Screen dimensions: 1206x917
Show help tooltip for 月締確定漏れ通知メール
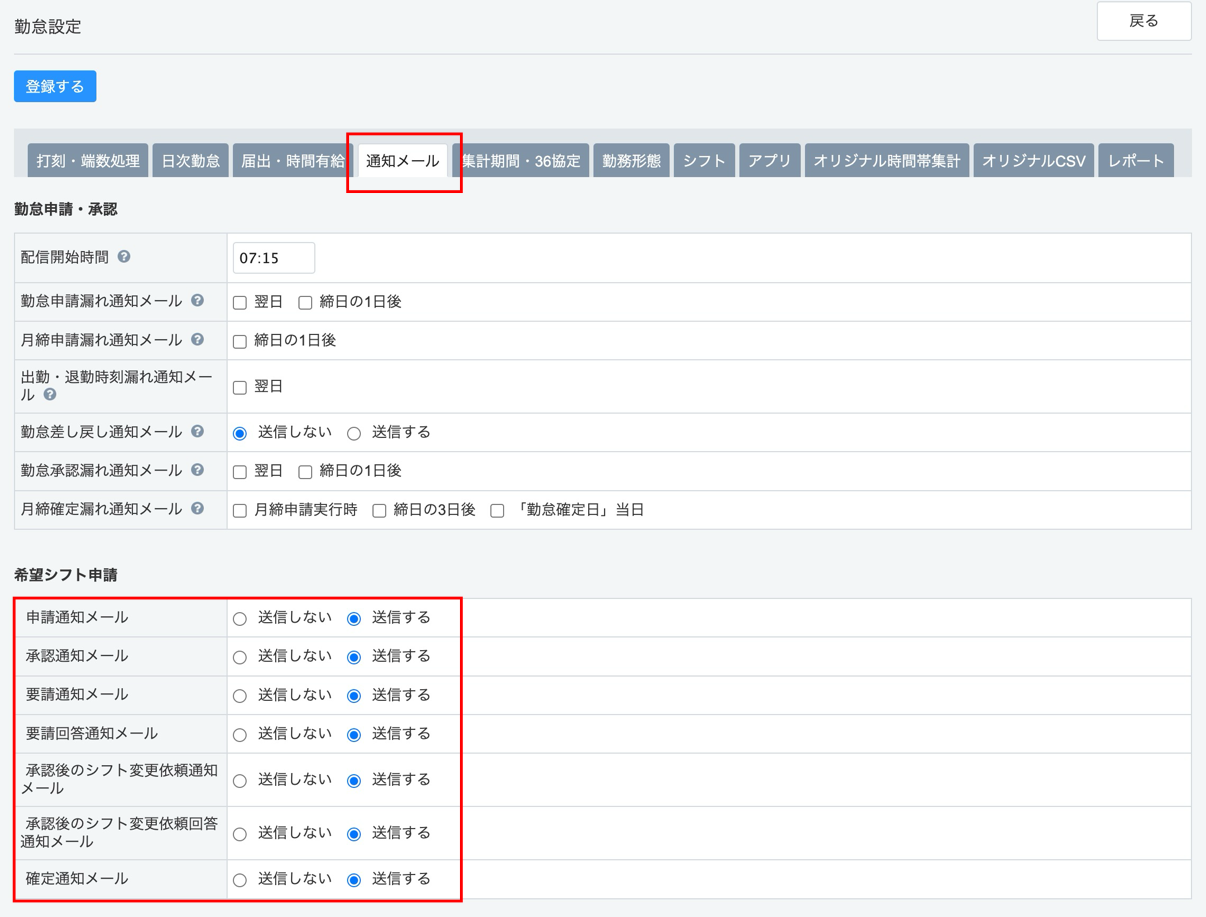click(198, 509)
